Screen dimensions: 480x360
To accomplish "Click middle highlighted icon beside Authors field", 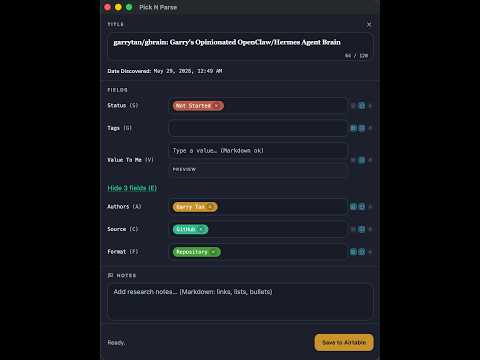I will (x=361, y=207).
